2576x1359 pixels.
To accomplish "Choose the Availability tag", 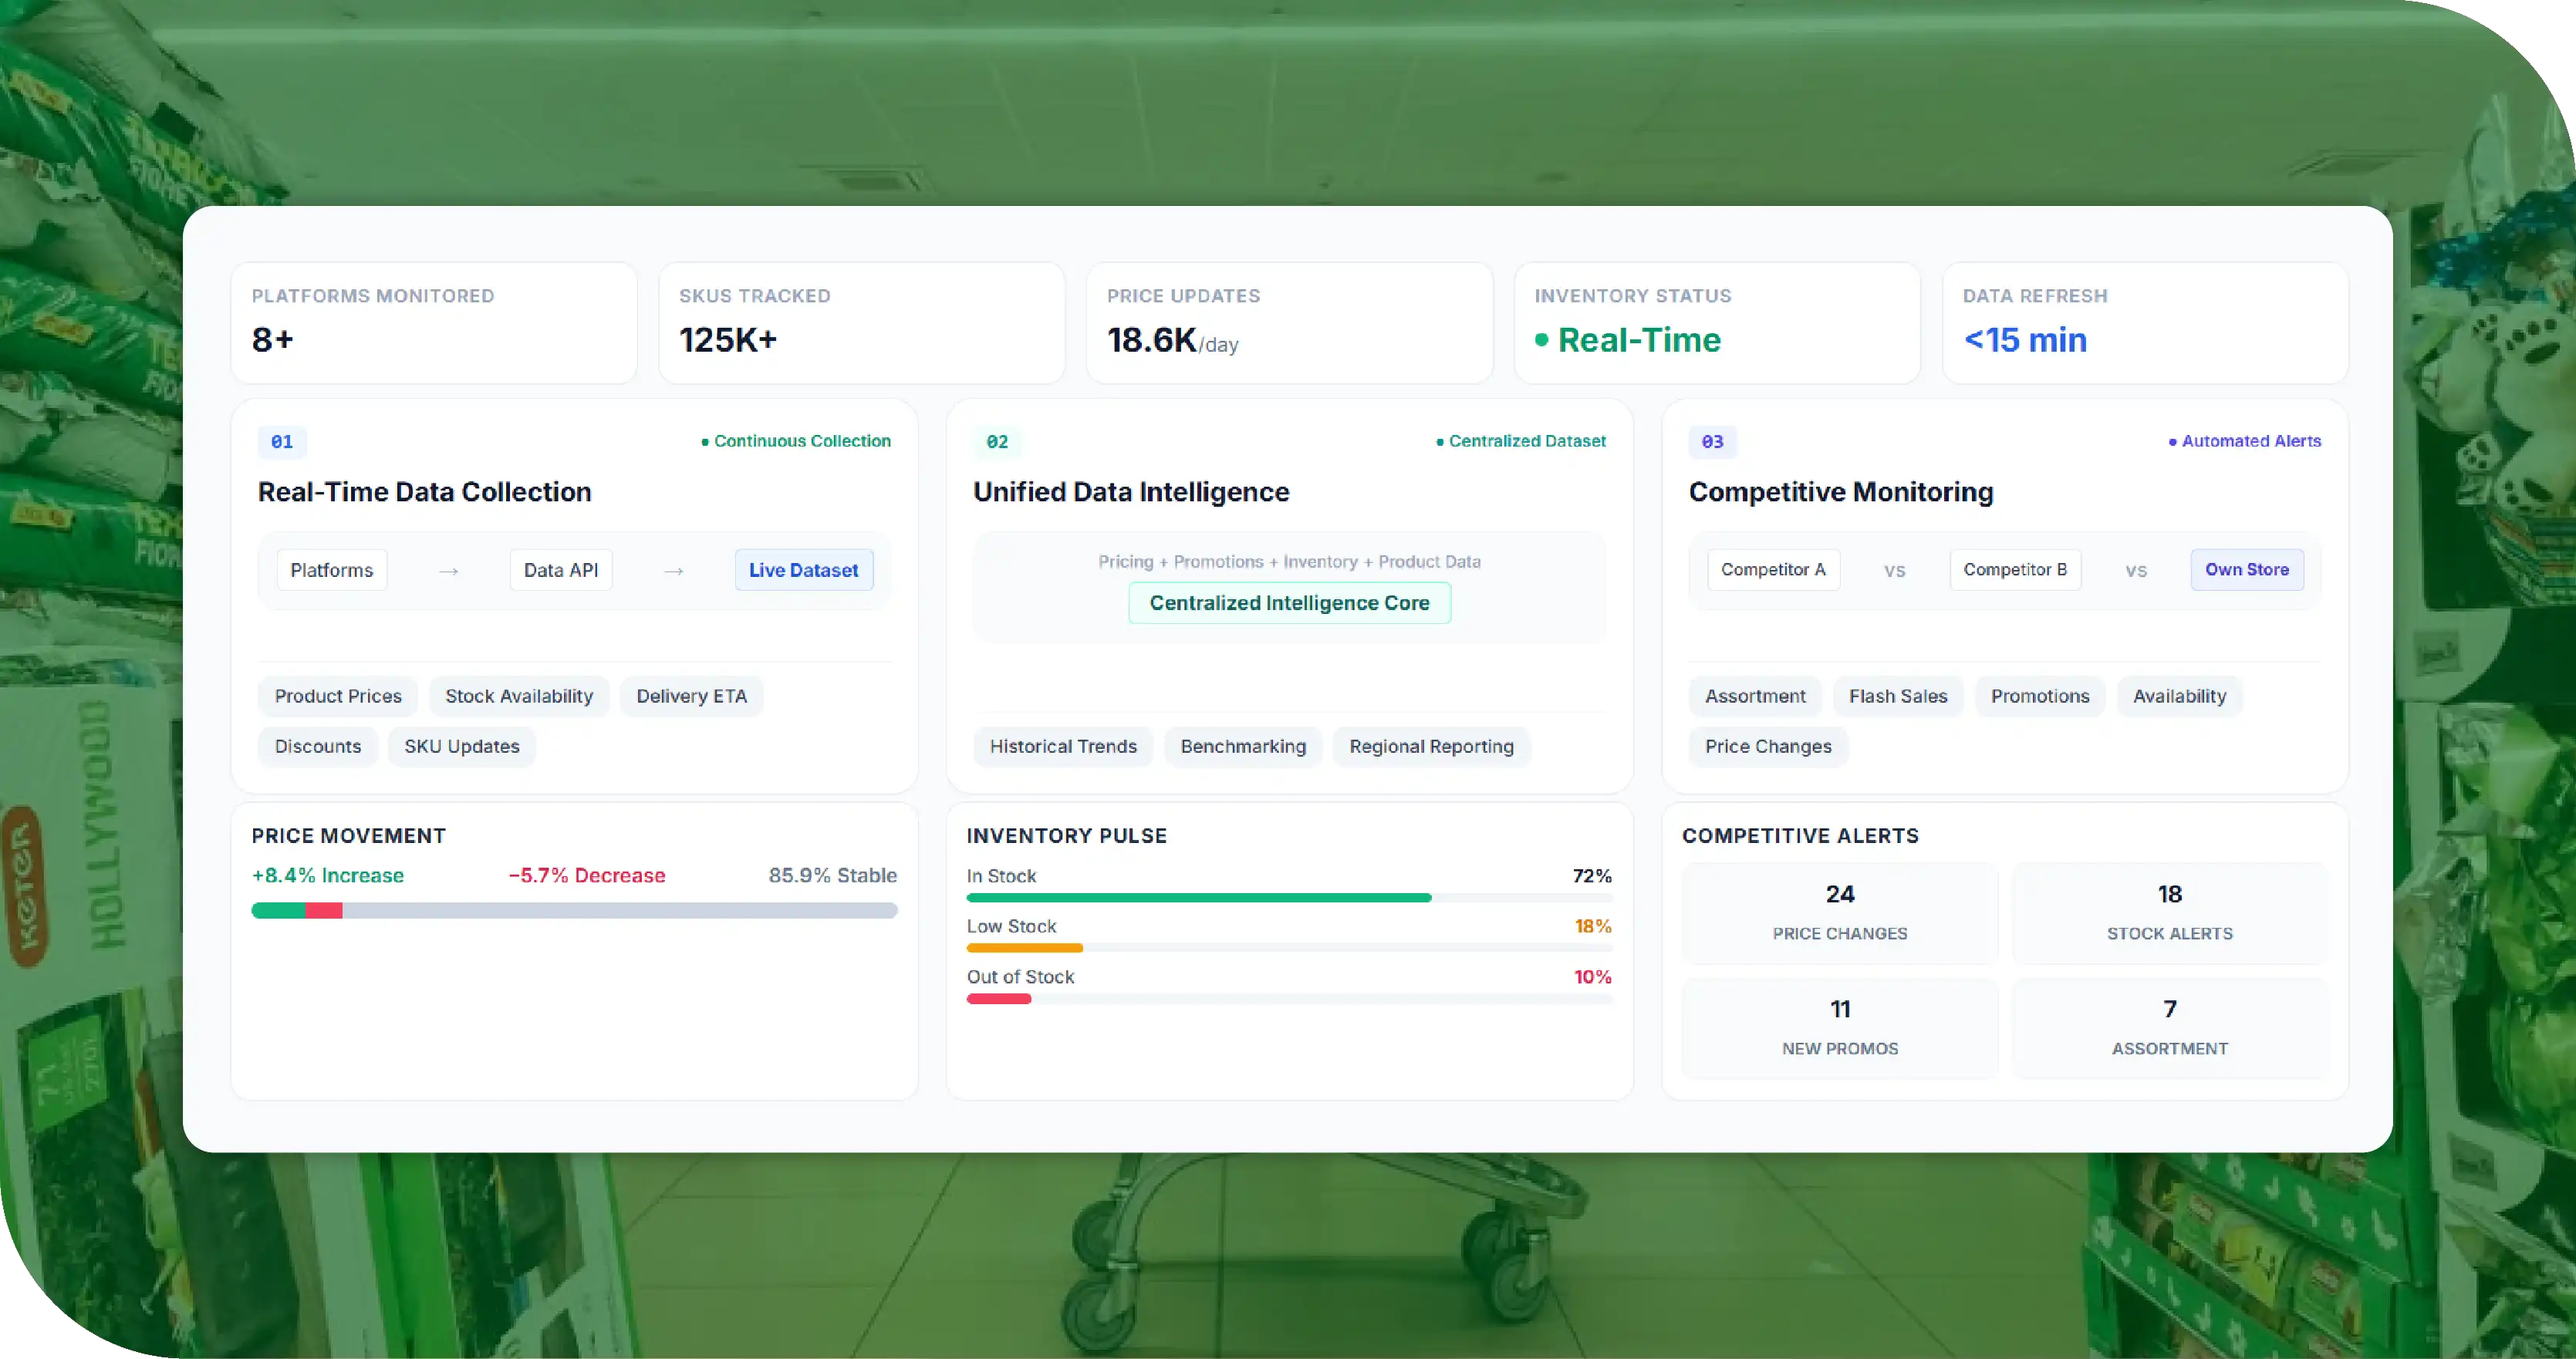I will click(x=2179, y=696).
